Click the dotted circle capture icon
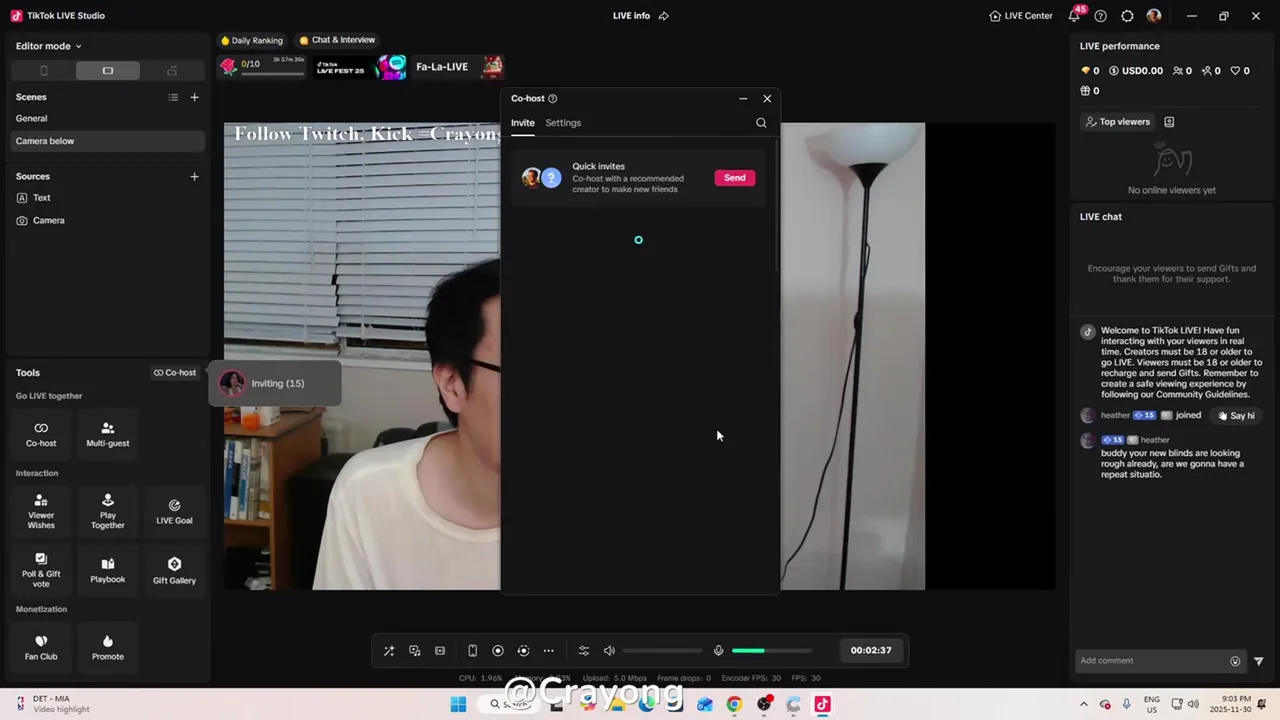Image resolution: width=1280 pixels, height=720 pixels. [523, 651]
